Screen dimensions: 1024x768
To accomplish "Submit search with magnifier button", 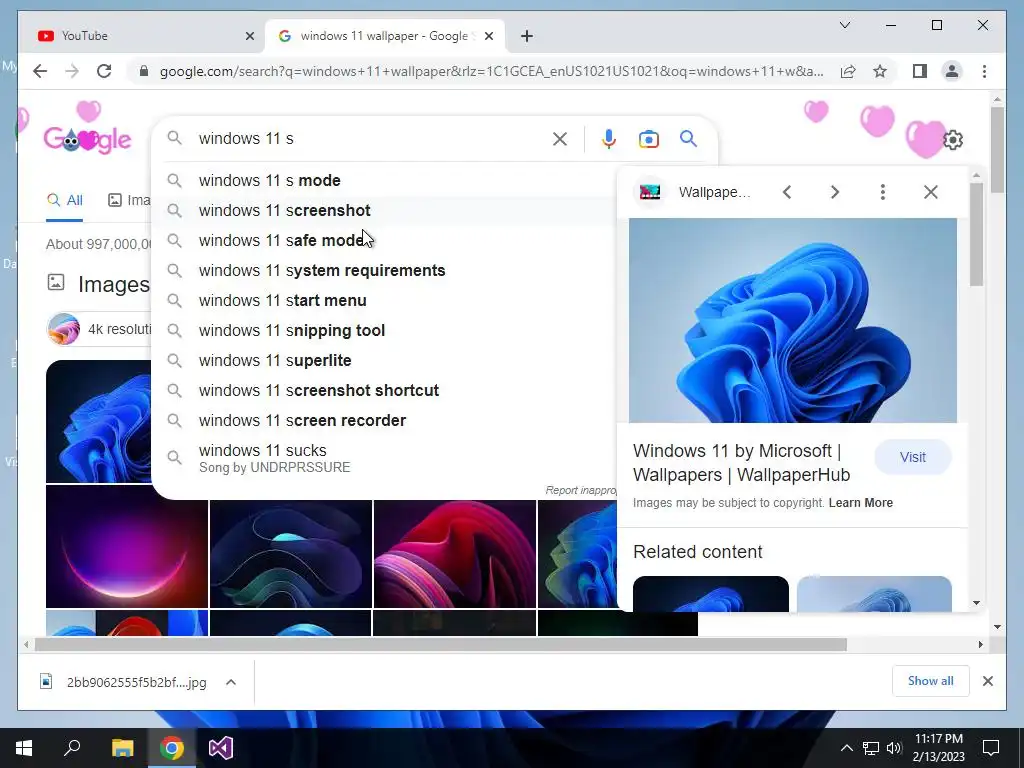I will pyautogui.click(x=688, y=138).
